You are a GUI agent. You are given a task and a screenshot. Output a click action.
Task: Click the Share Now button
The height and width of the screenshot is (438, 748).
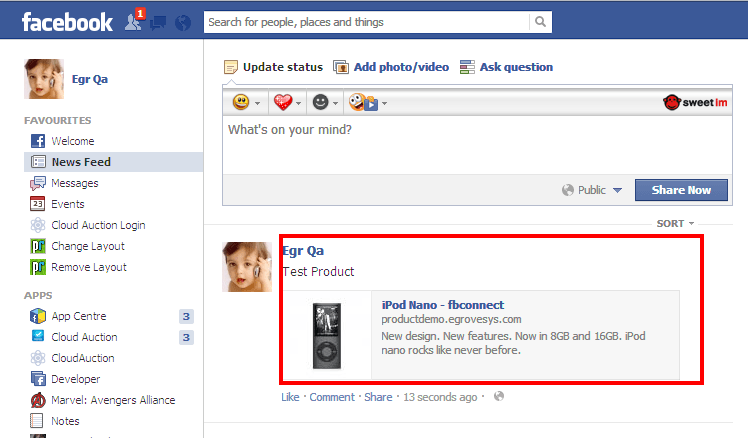[x=681, y=190]
